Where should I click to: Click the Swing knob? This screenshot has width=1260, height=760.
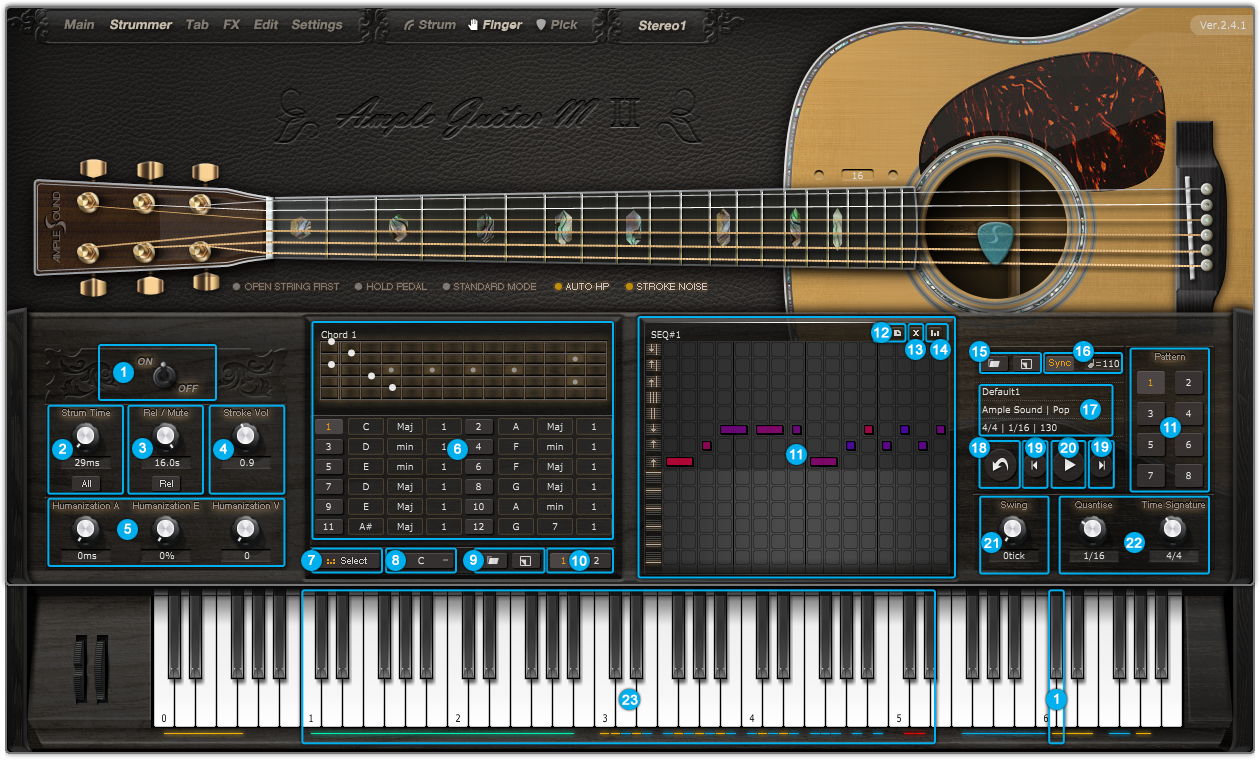tap(1014, 528)
